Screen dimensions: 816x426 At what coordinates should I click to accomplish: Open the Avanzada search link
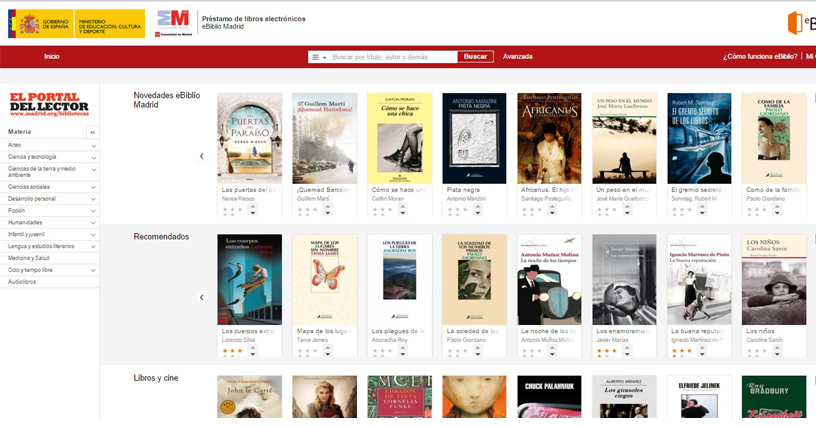tap(517, 57)
